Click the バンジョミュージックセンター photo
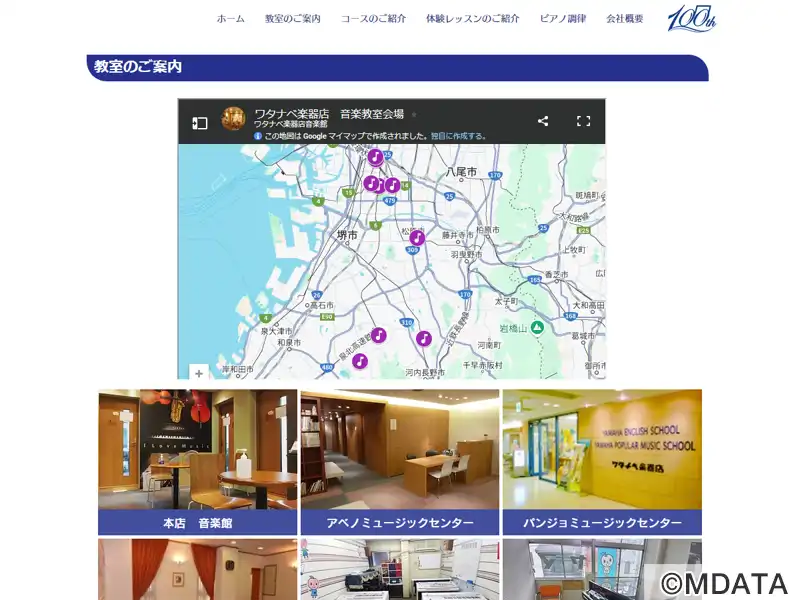Viewport: 800px width, 600px height. click(x=602, y=449)
